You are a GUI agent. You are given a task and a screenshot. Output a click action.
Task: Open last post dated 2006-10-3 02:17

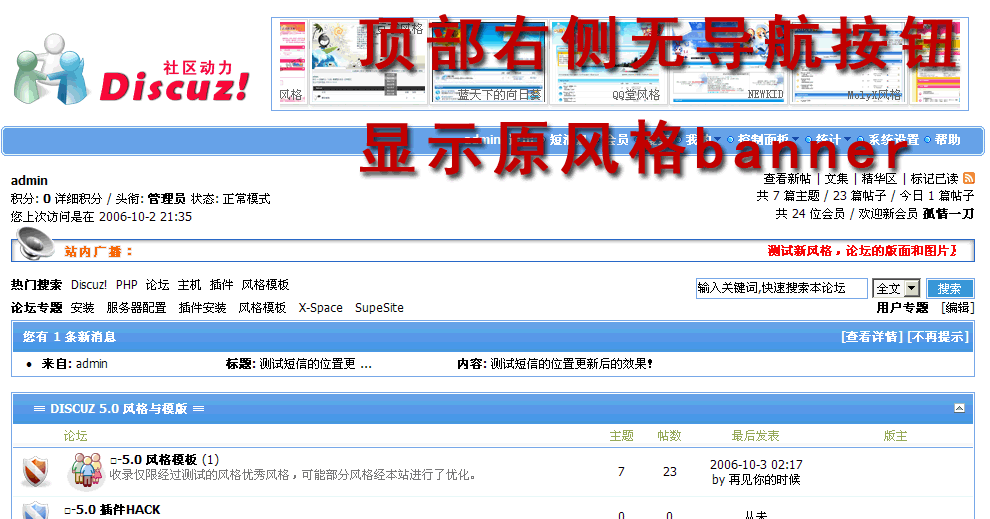(x=756, y=465)
